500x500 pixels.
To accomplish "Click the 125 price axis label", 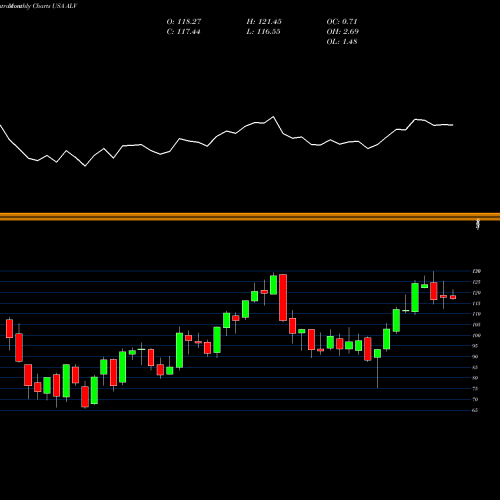I will pyautogui.click(x=476, y=282).
